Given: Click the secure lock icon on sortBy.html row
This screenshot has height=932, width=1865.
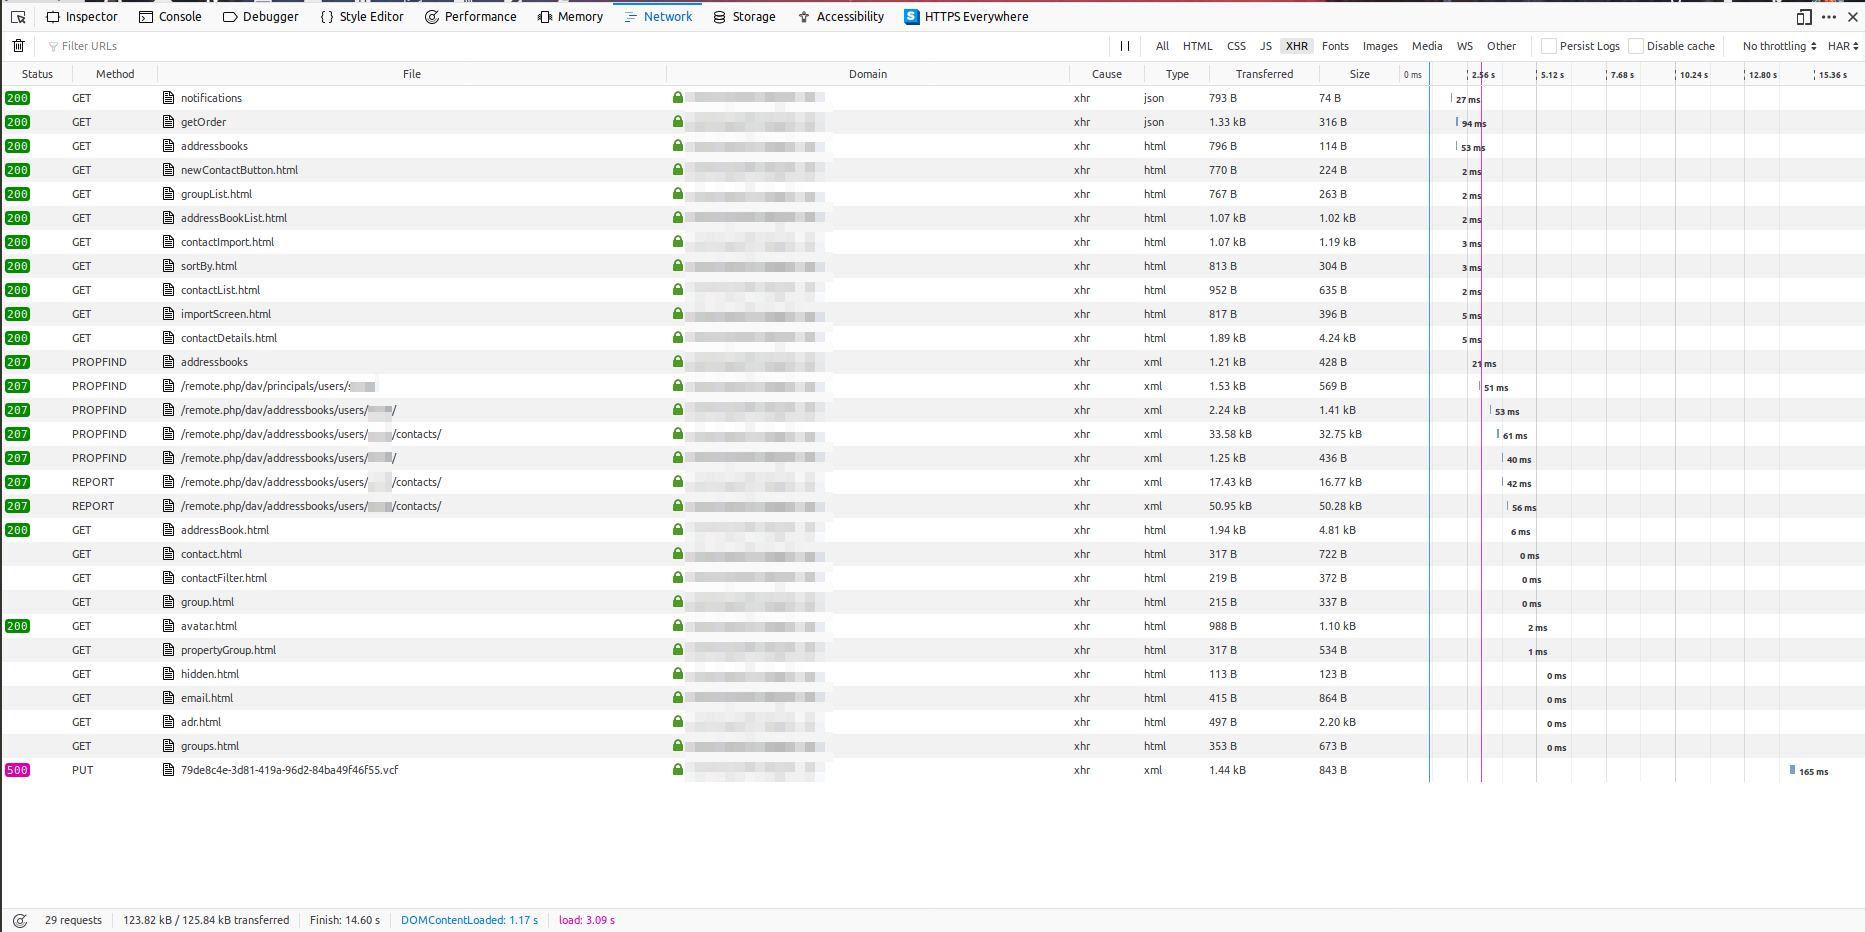Looking at the screenshot, I should (678, 266).
